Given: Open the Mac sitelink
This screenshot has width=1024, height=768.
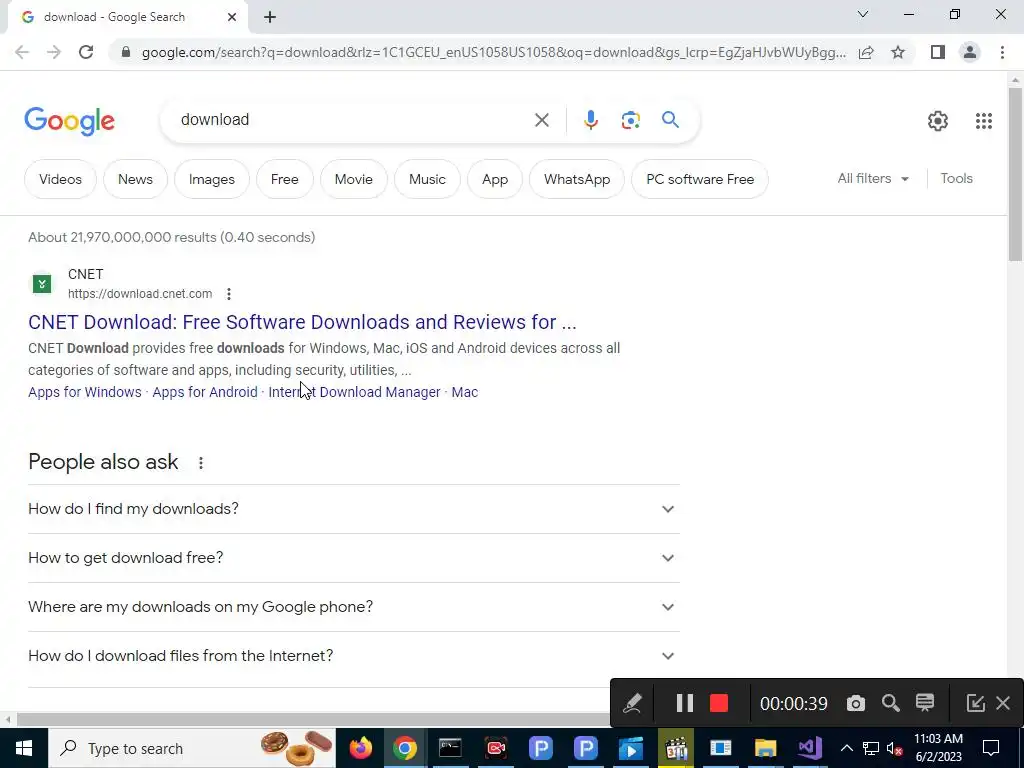Looking at the screenshot, I should click(465, 392).
